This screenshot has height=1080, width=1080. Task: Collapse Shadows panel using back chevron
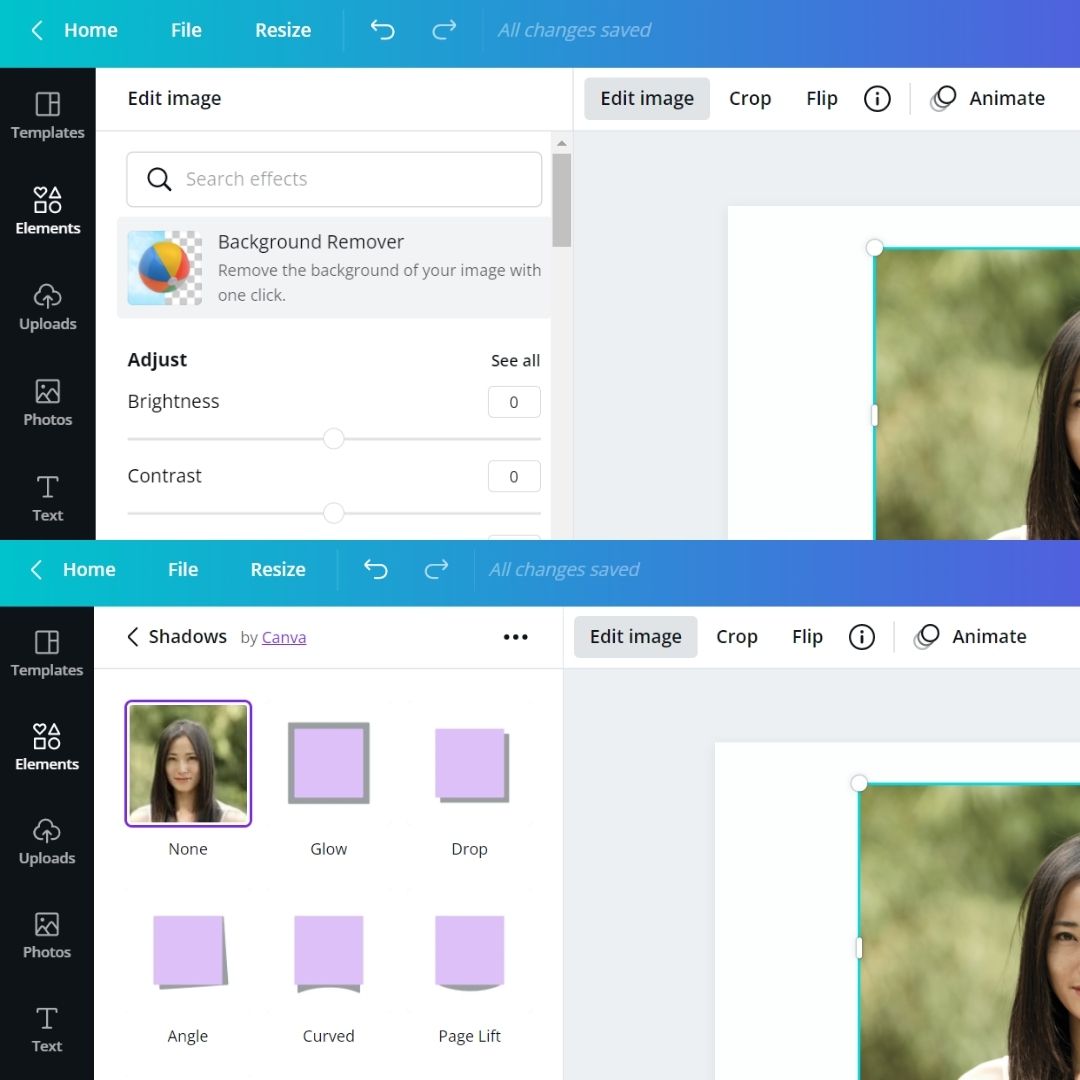132,636
